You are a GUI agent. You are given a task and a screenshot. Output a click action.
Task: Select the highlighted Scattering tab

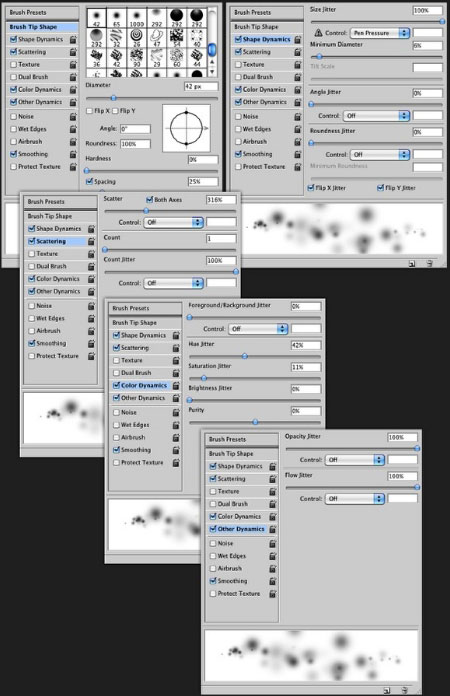pyautogui.click(x=55, y=241)
